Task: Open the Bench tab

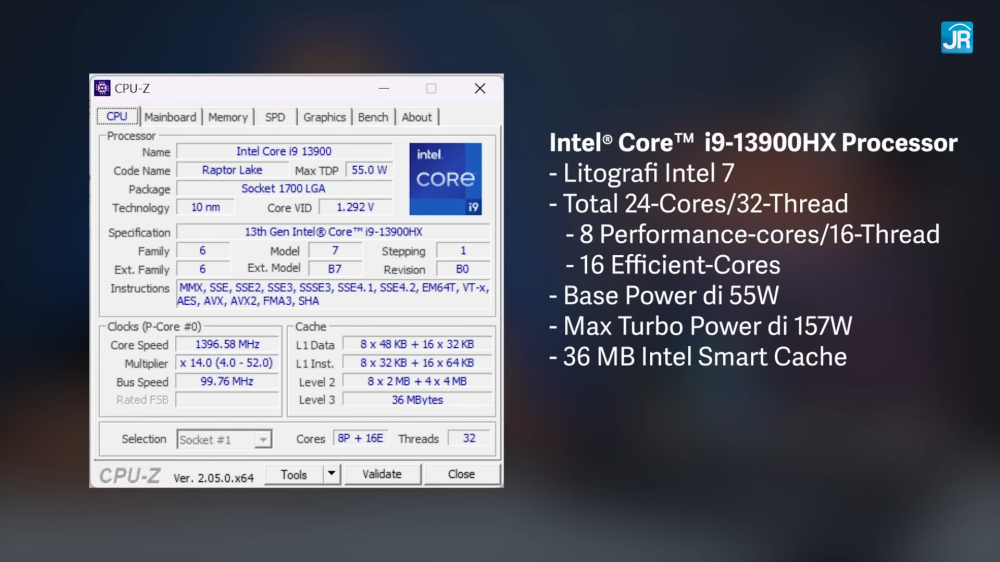Action: (373, 117)
